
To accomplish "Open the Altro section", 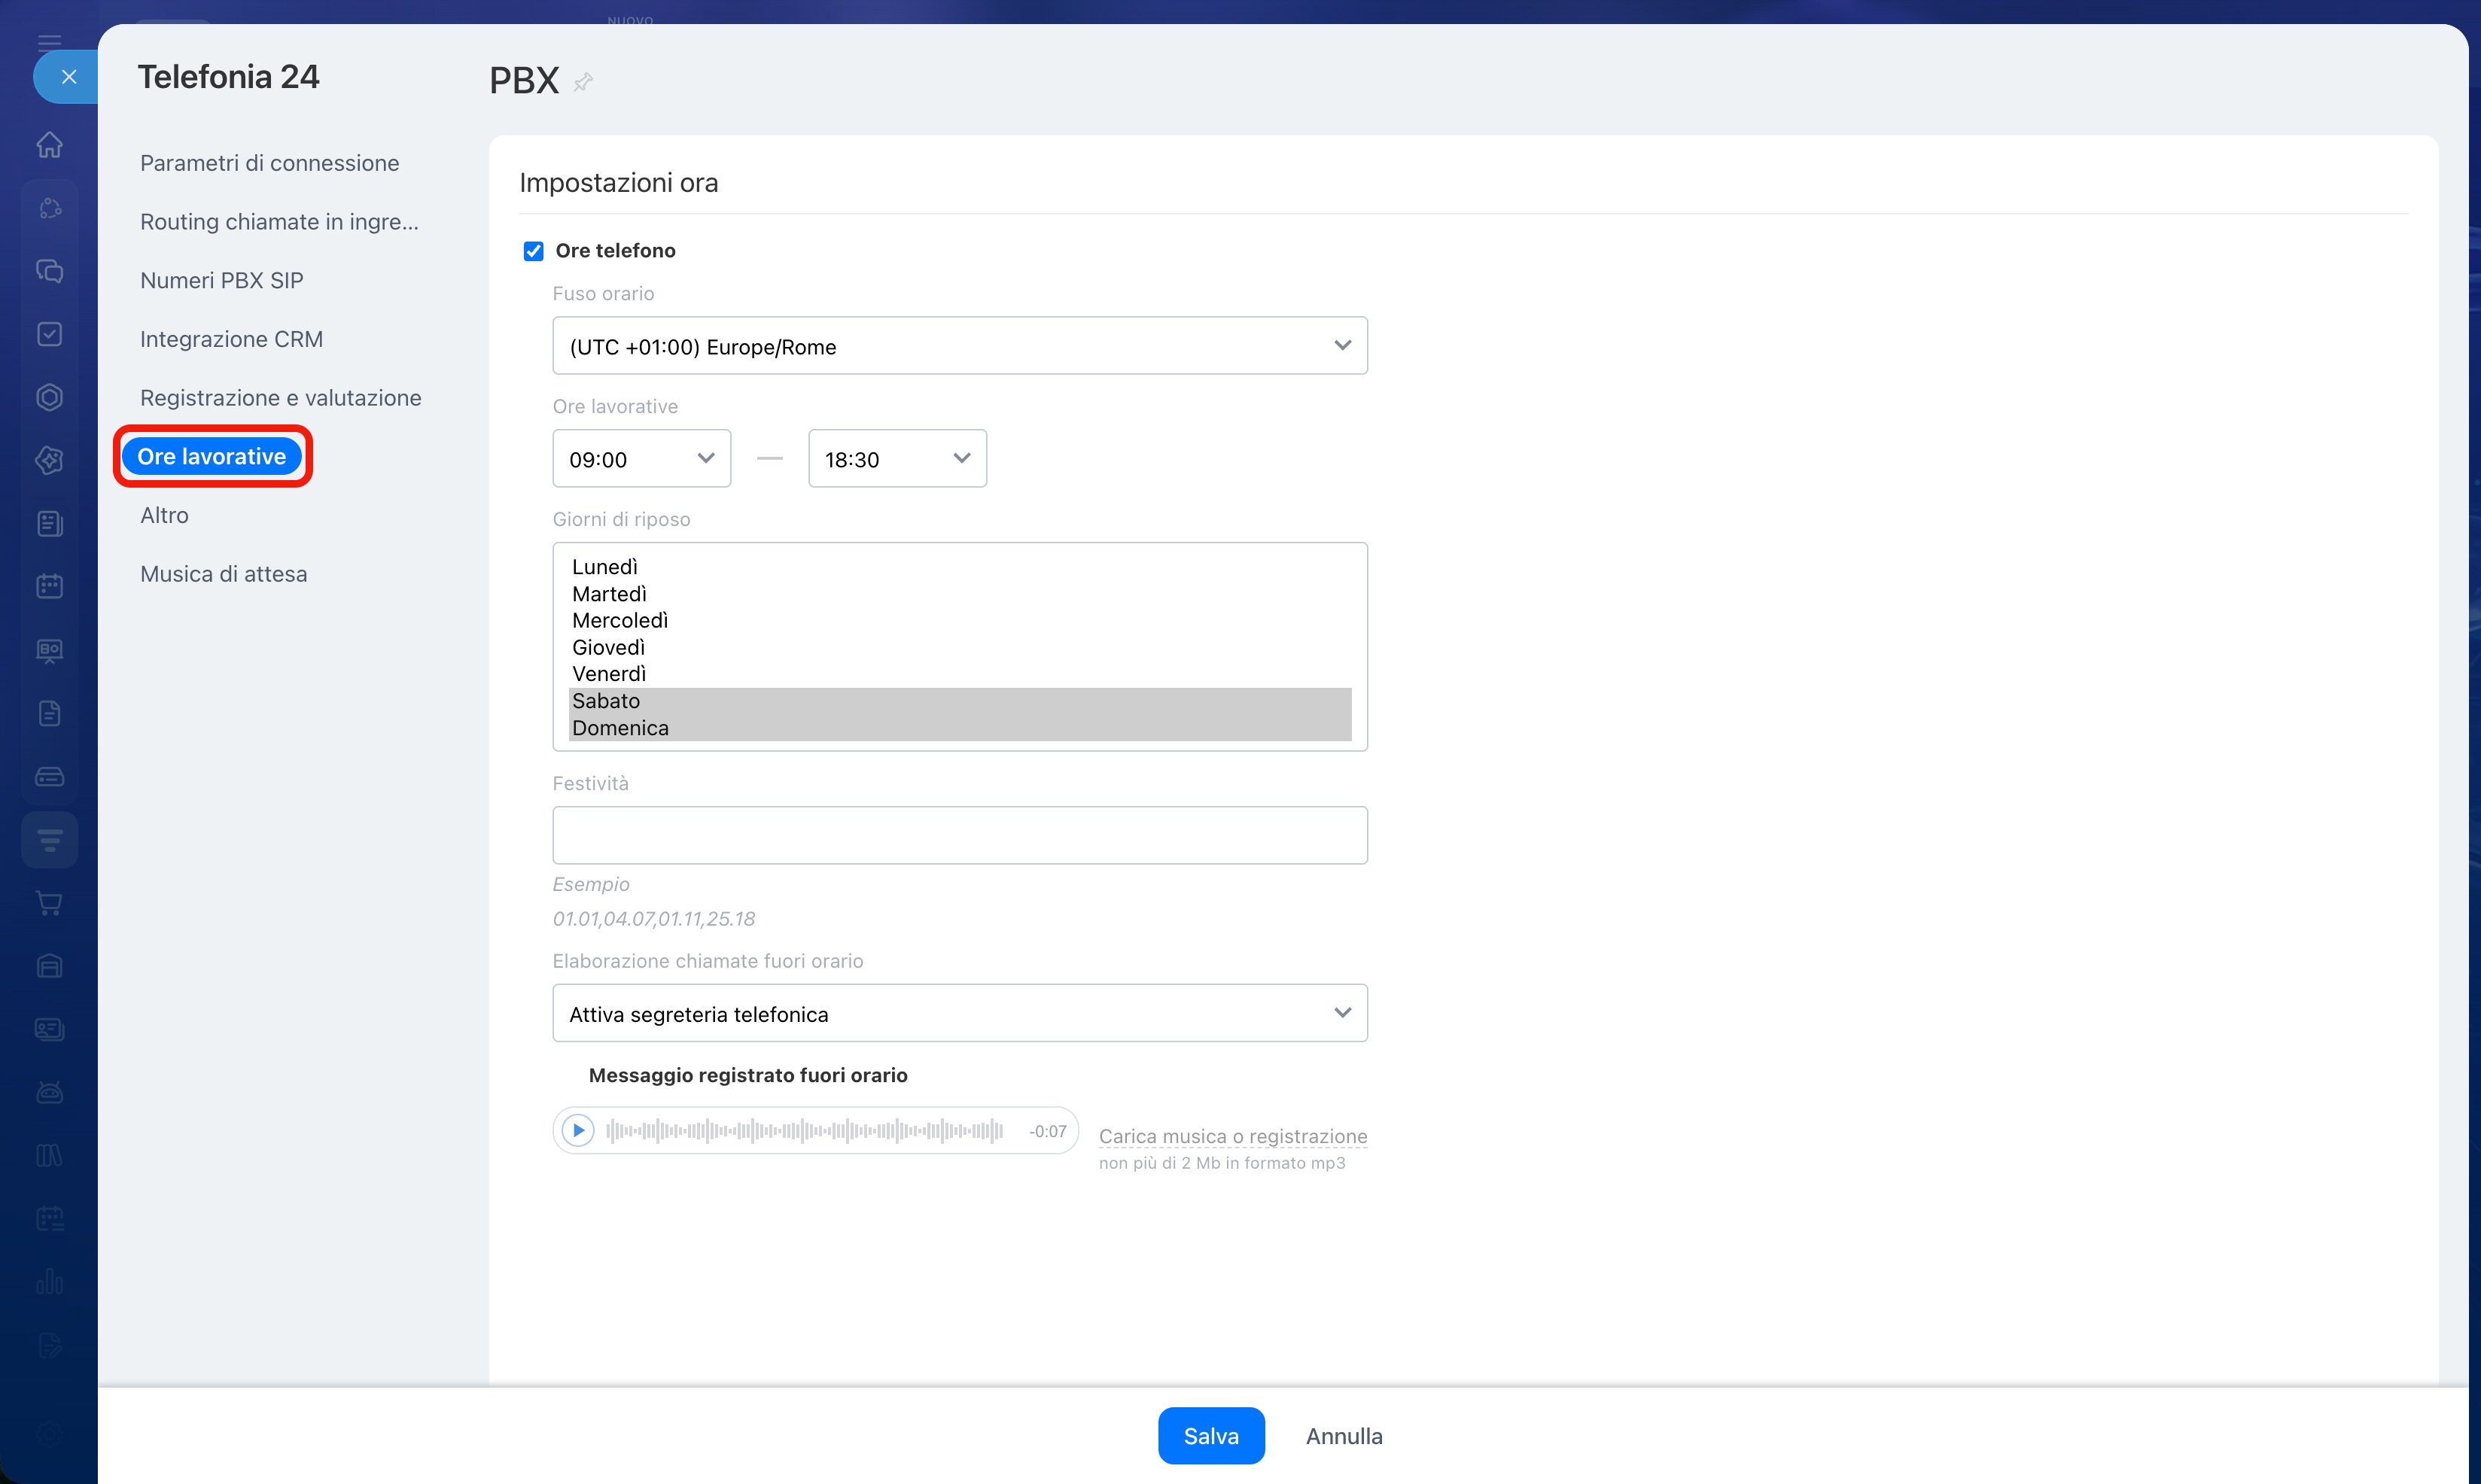I will pyautogui.click(x=164, y=516).
